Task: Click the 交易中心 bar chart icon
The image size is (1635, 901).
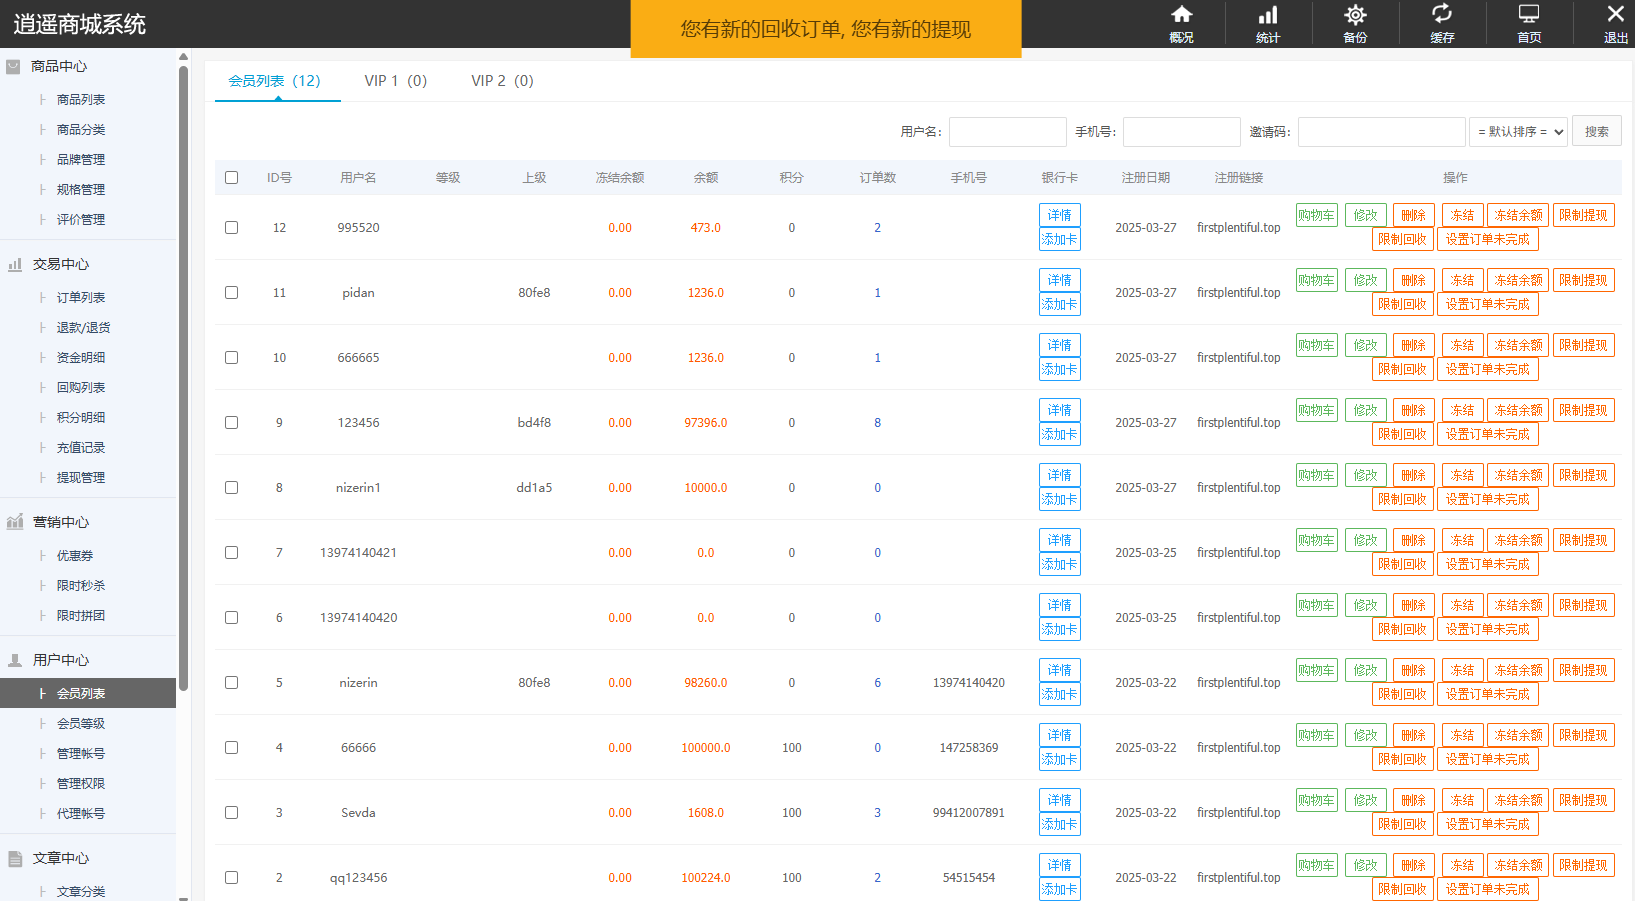Action: (x=15, y=265)
